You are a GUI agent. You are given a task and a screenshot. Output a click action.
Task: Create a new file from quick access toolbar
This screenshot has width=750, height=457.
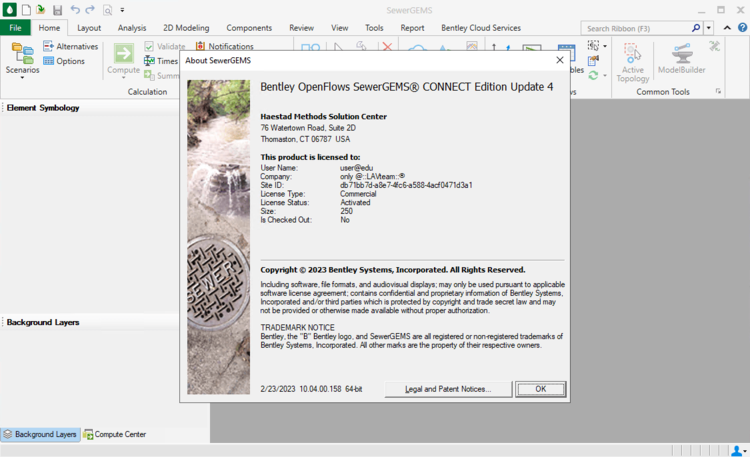pos(26,10)
